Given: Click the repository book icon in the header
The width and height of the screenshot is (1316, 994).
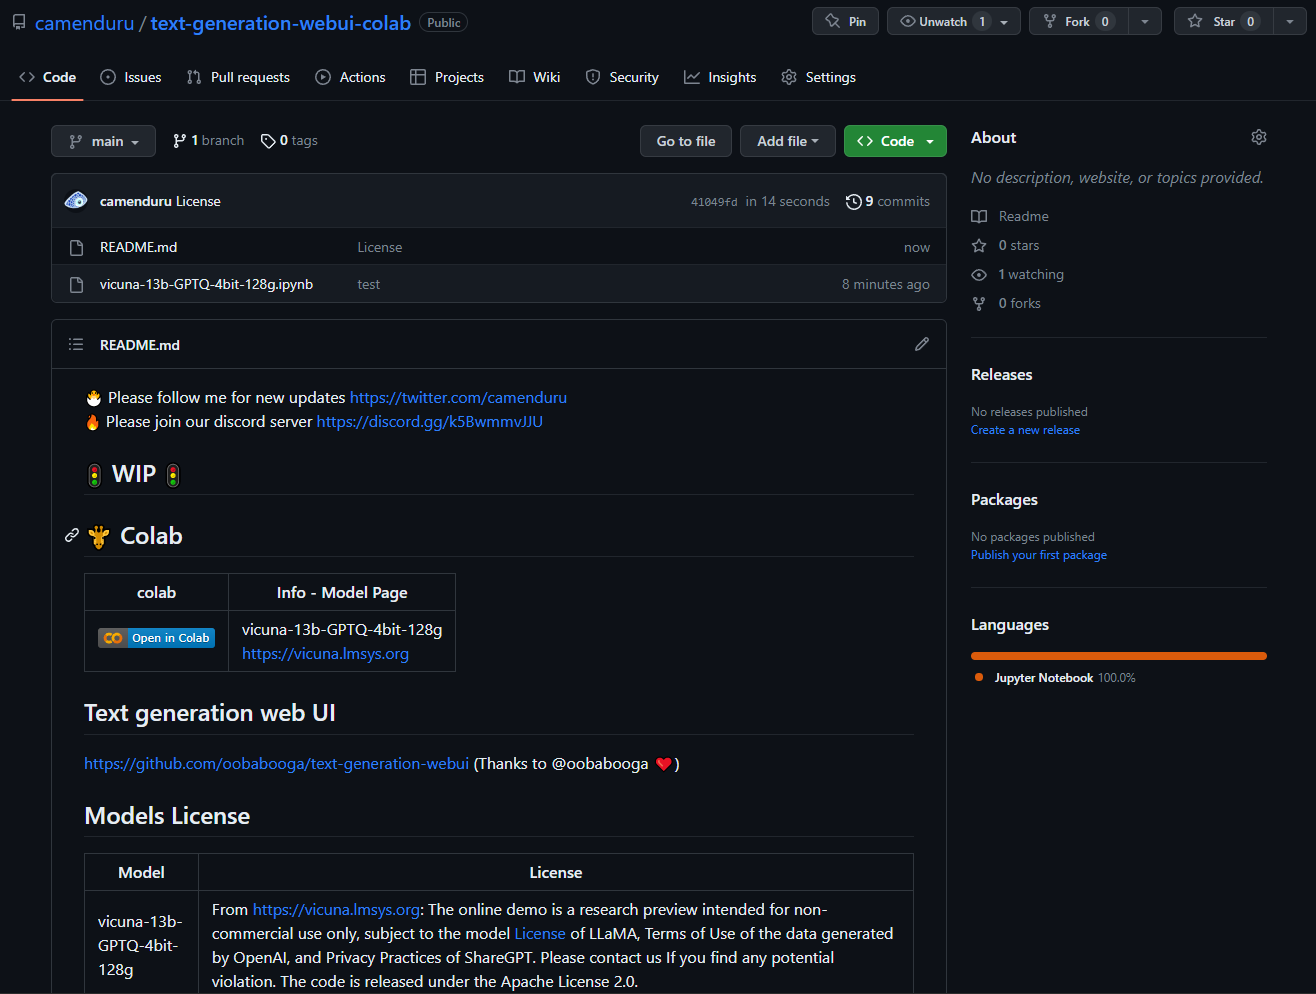Looking at the screenshot, I should click(18, 21).
